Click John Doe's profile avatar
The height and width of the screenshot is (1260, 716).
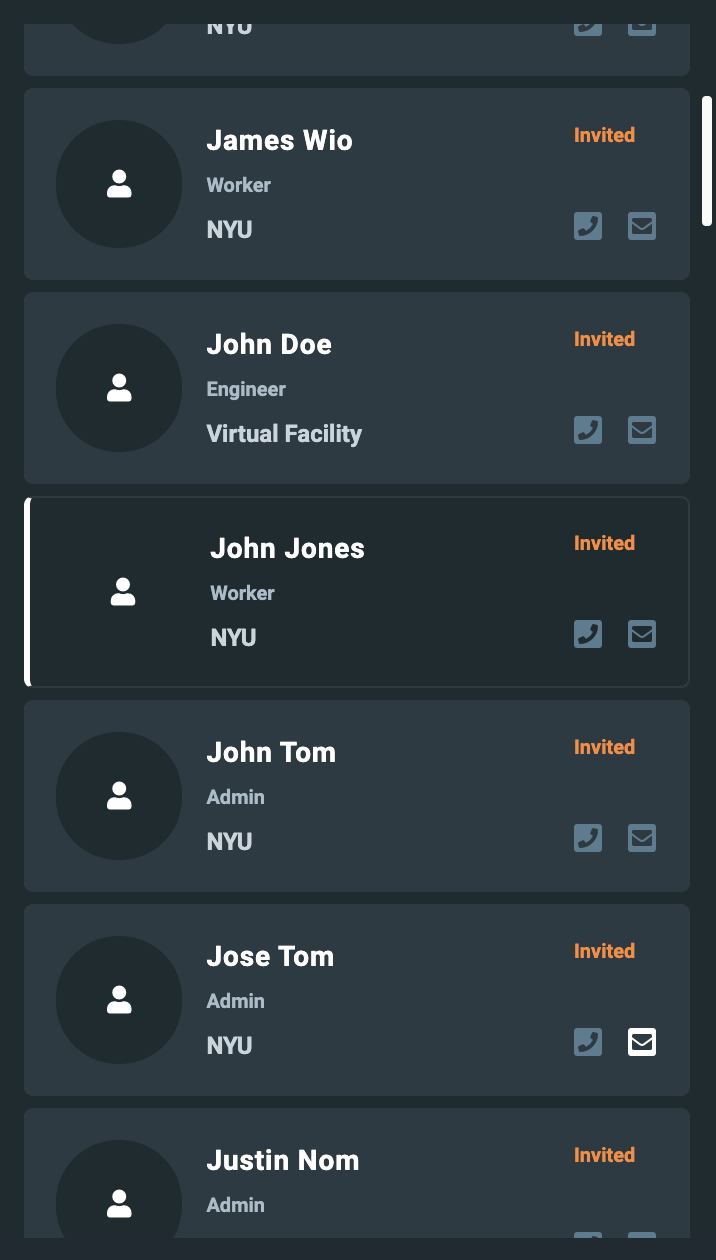(119, 388)
